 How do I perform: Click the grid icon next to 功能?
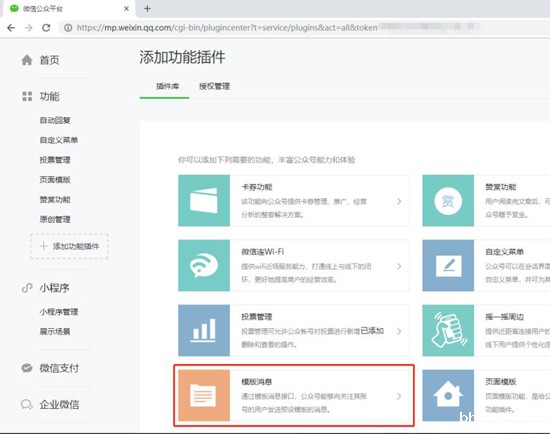pos(27,96)
